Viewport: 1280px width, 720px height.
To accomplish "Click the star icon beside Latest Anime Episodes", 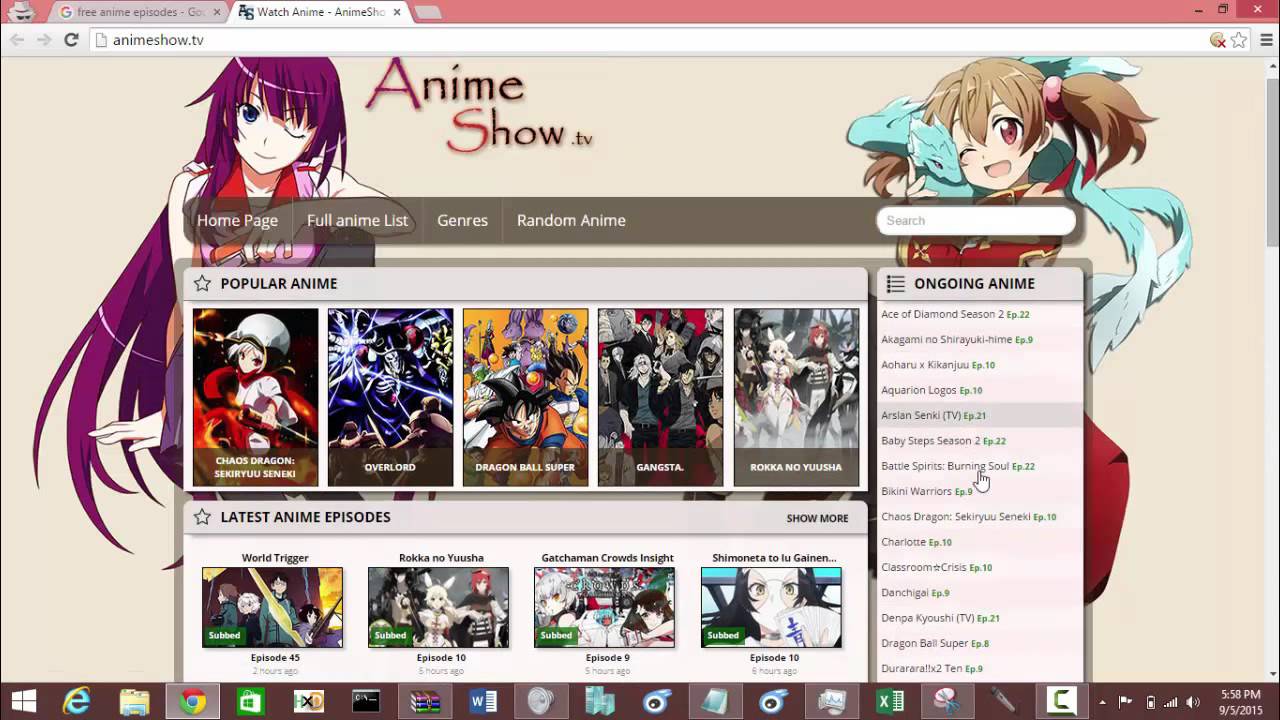I will (202, 517).
